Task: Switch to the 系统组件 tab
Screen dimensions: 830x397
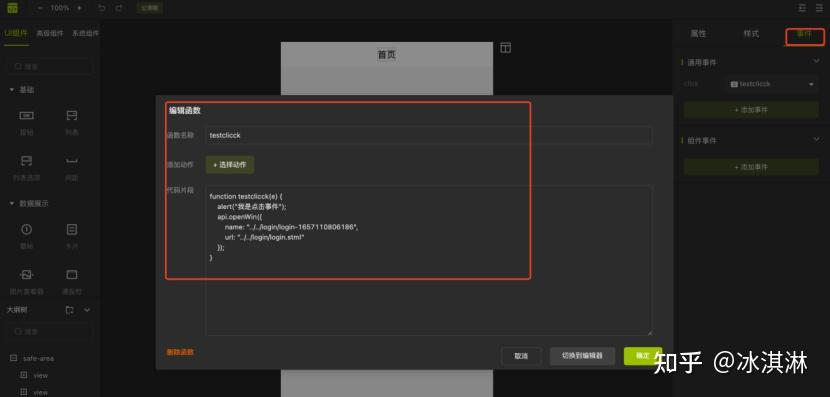Action: pyautogui.click(x=85, y=33)
